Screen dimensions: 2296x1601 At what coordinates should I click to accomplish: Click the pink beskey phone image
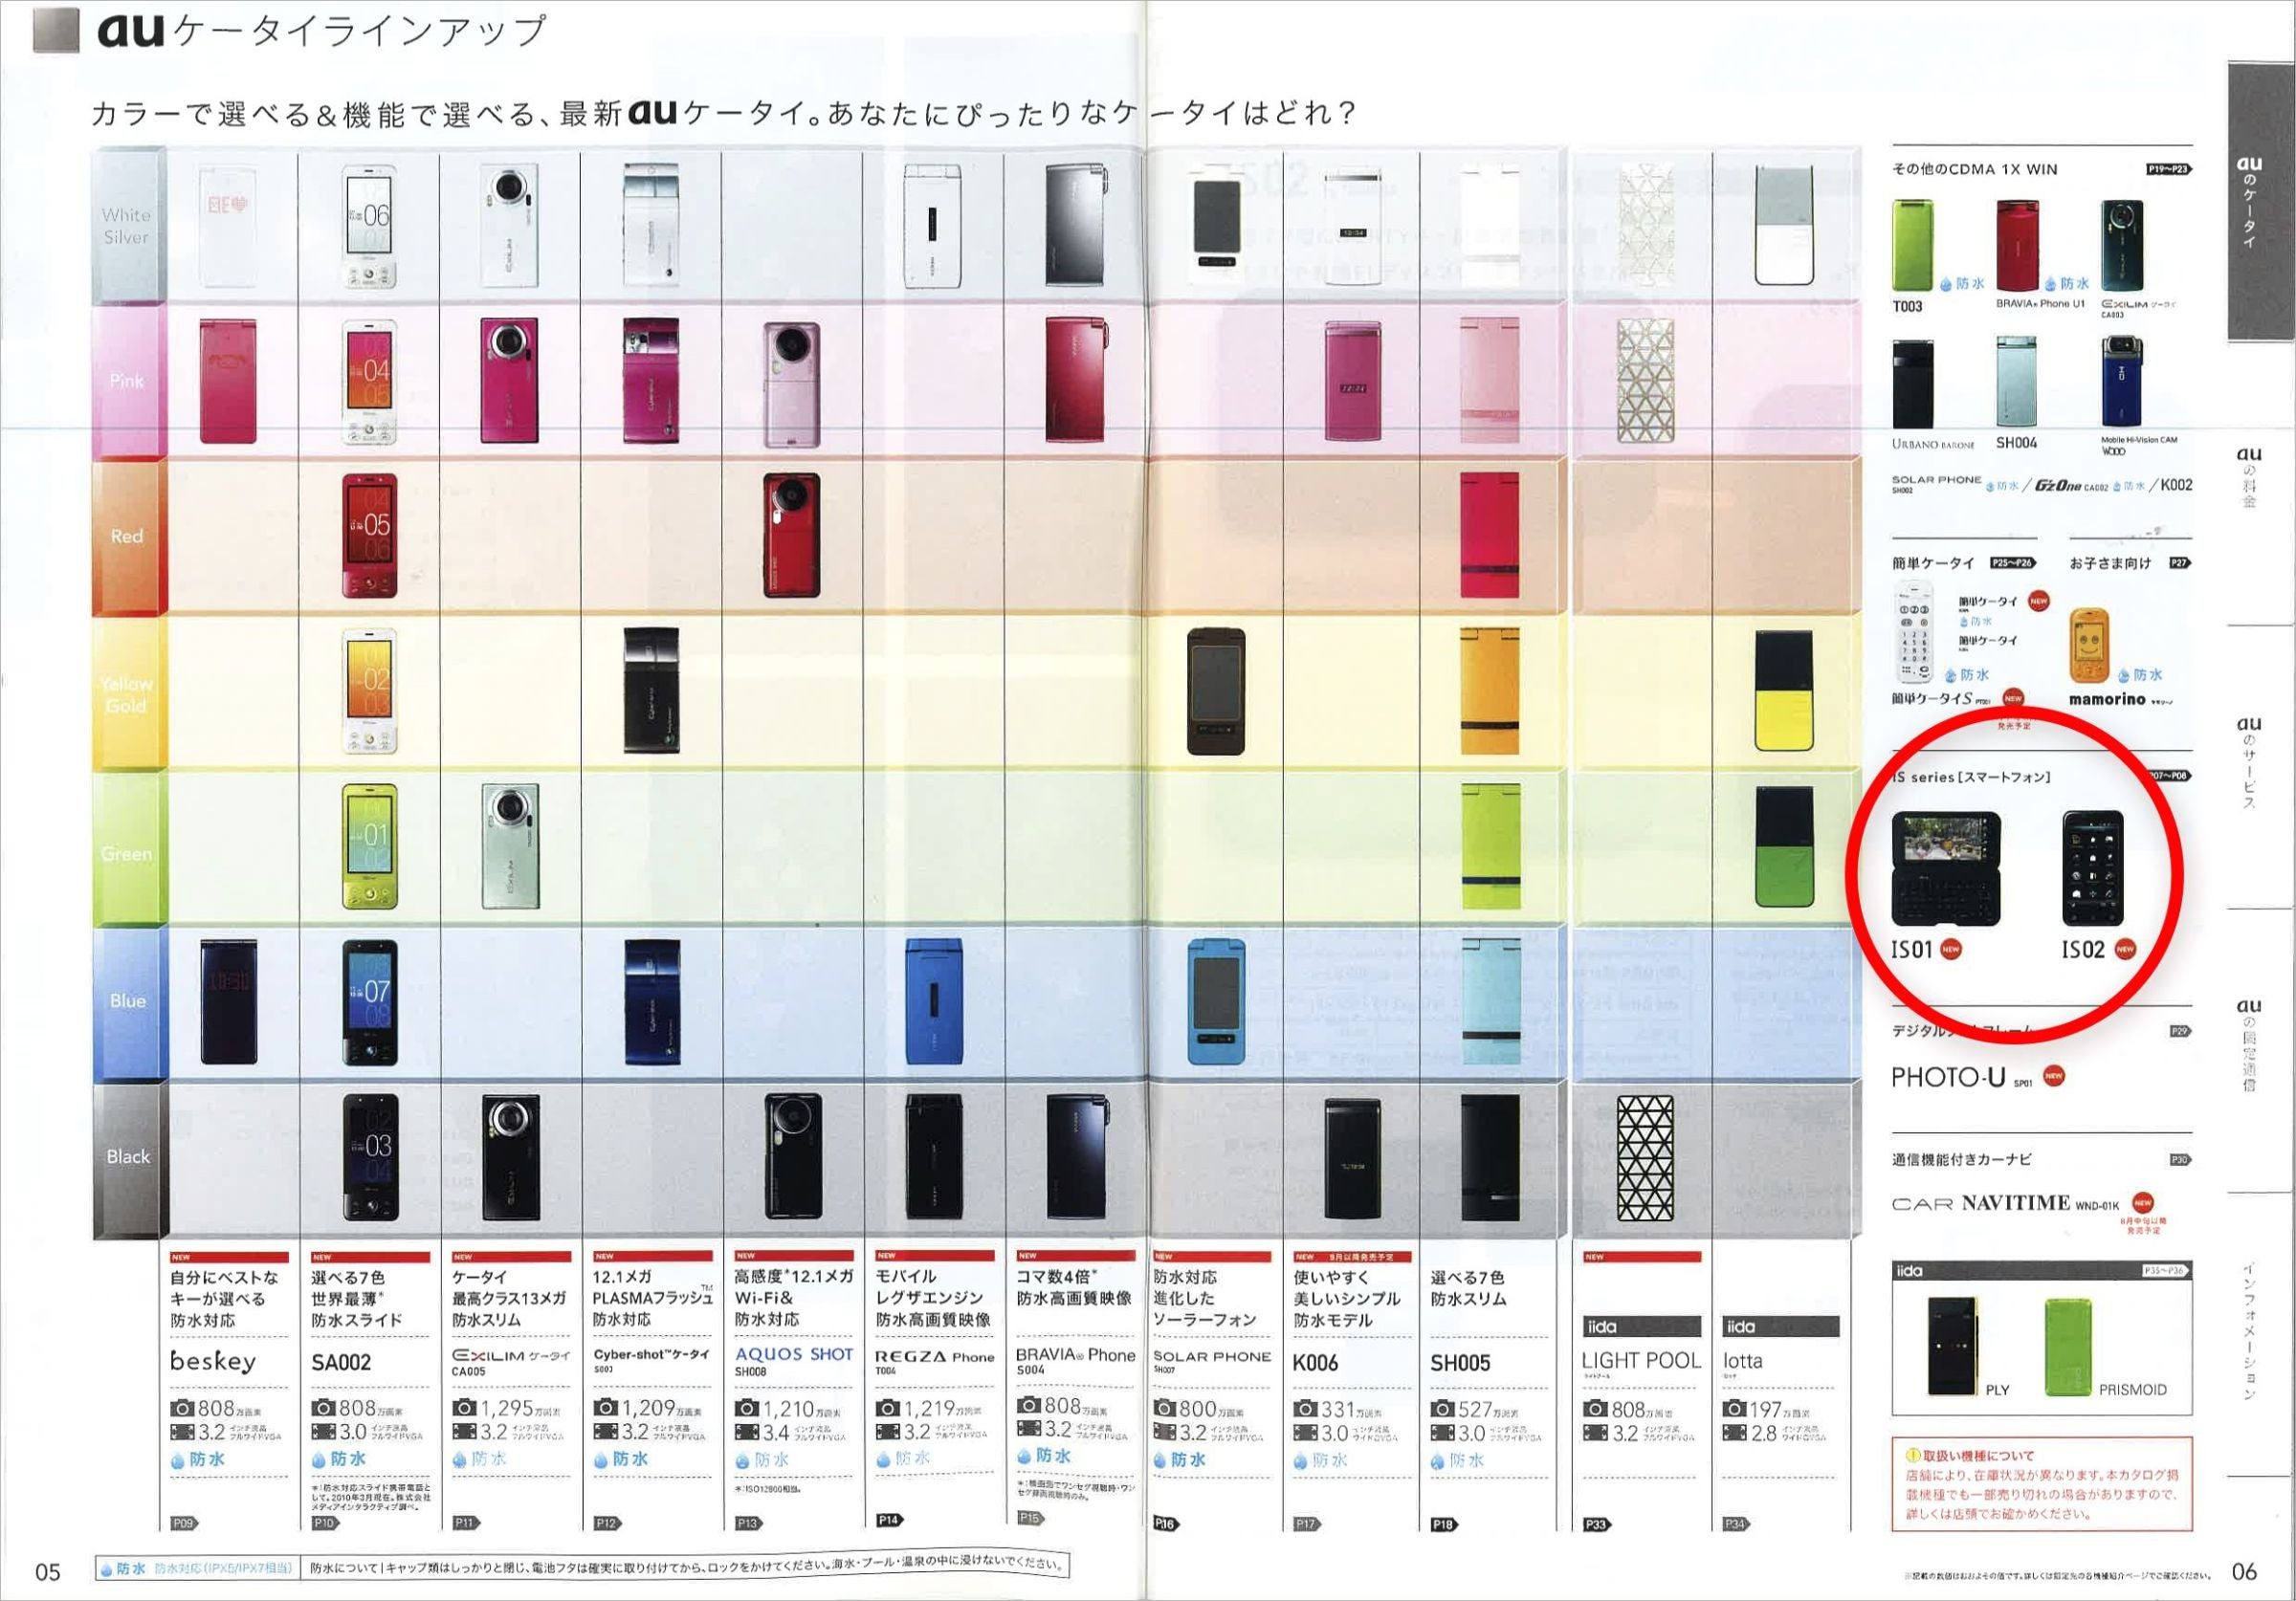(x=228, y=381)
